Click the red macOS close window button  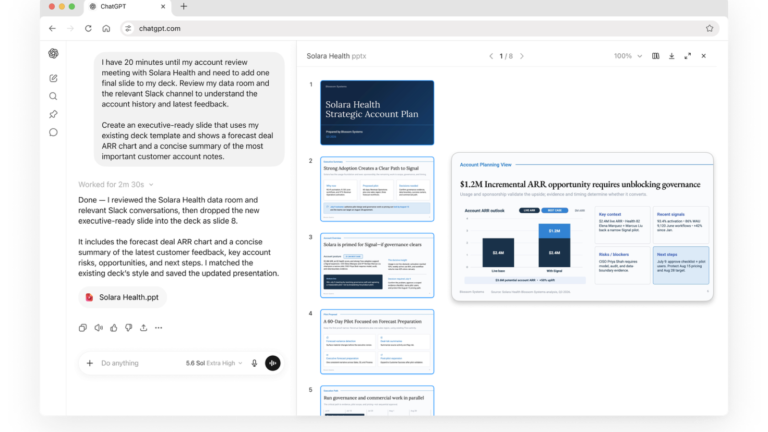[x=52, y=6]
